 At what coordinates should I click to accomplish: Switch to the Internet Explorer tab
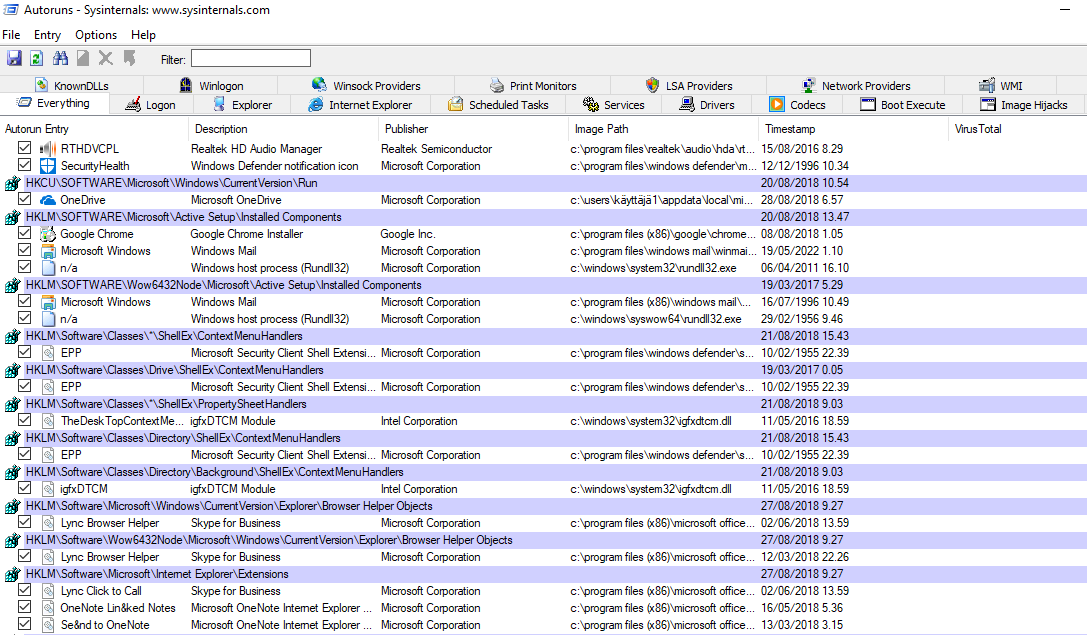click(x=360, y=105)
